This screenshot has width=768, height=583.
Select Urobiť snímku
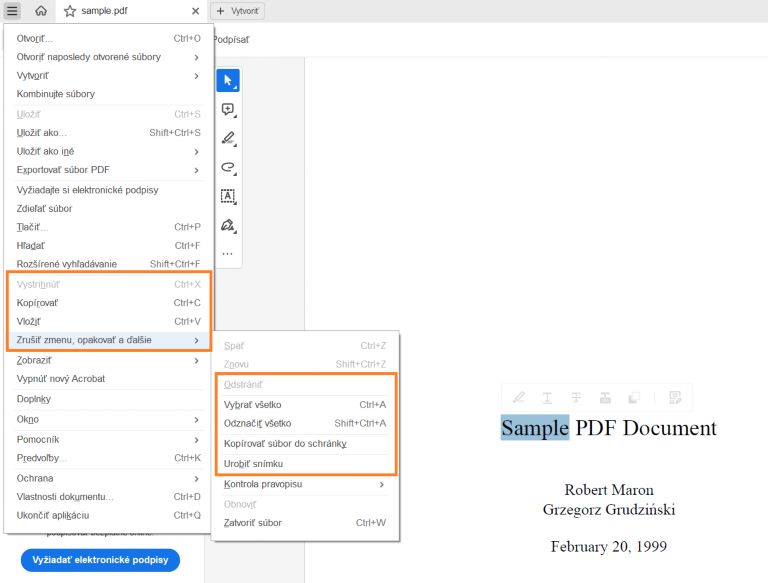click(x=305, y=463)
